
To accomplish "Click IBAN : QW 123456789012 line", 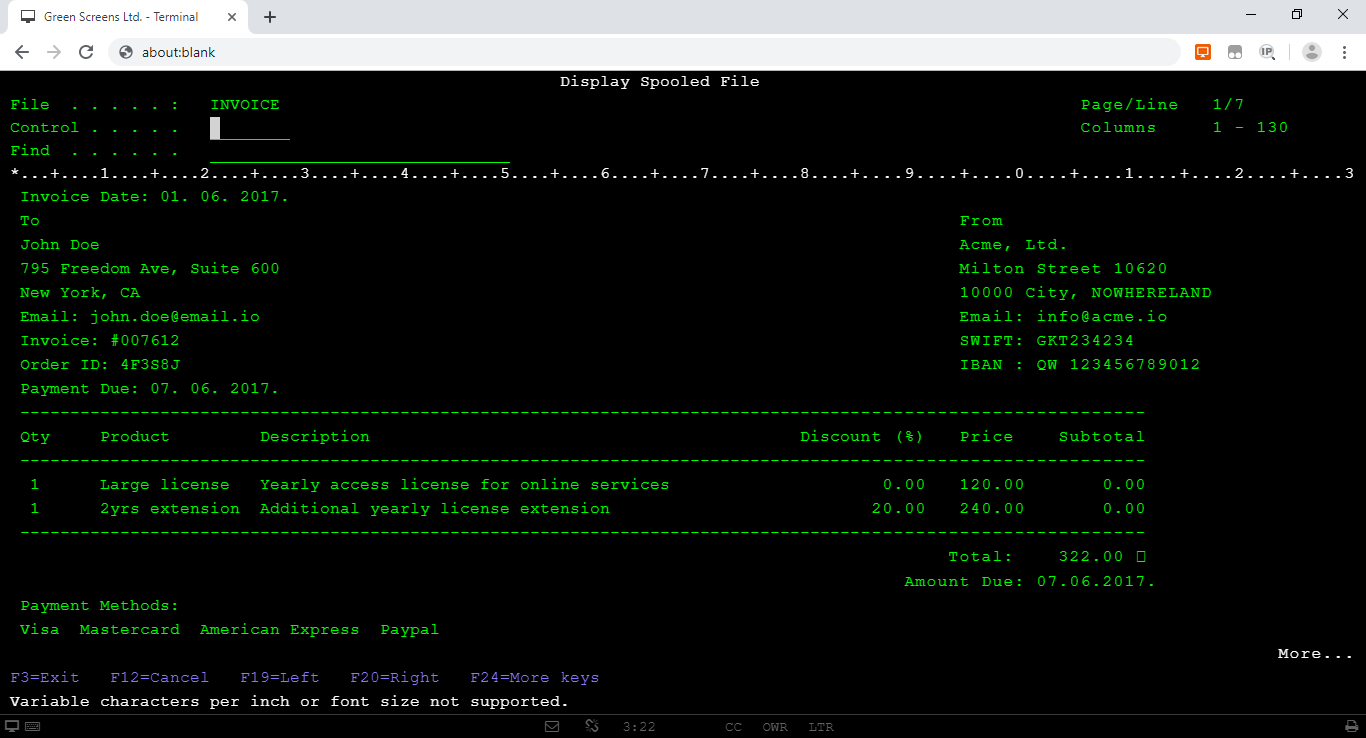I will pos(1080,365).
